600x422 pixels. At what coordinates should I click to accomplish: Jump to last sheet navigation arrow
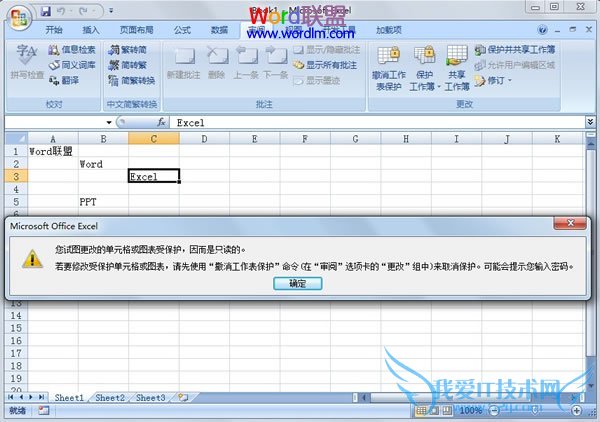click(41, 398)
